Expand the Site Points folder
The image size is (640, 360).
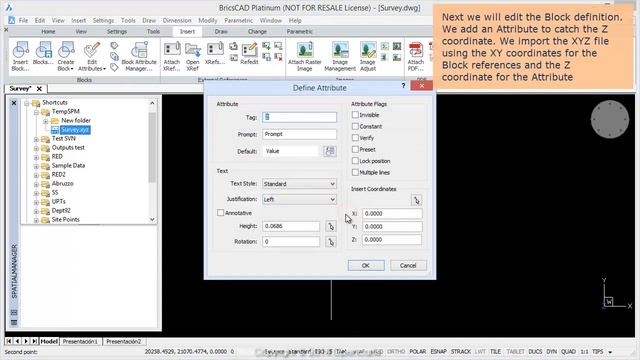[36, 220]
